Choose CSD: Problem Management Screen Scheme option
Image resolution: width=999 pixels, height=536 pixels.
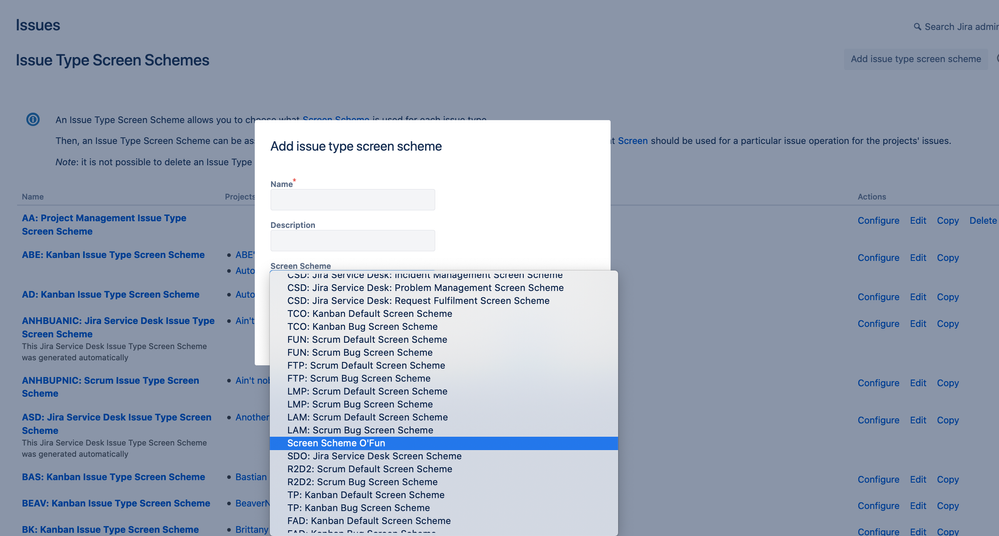443,288
